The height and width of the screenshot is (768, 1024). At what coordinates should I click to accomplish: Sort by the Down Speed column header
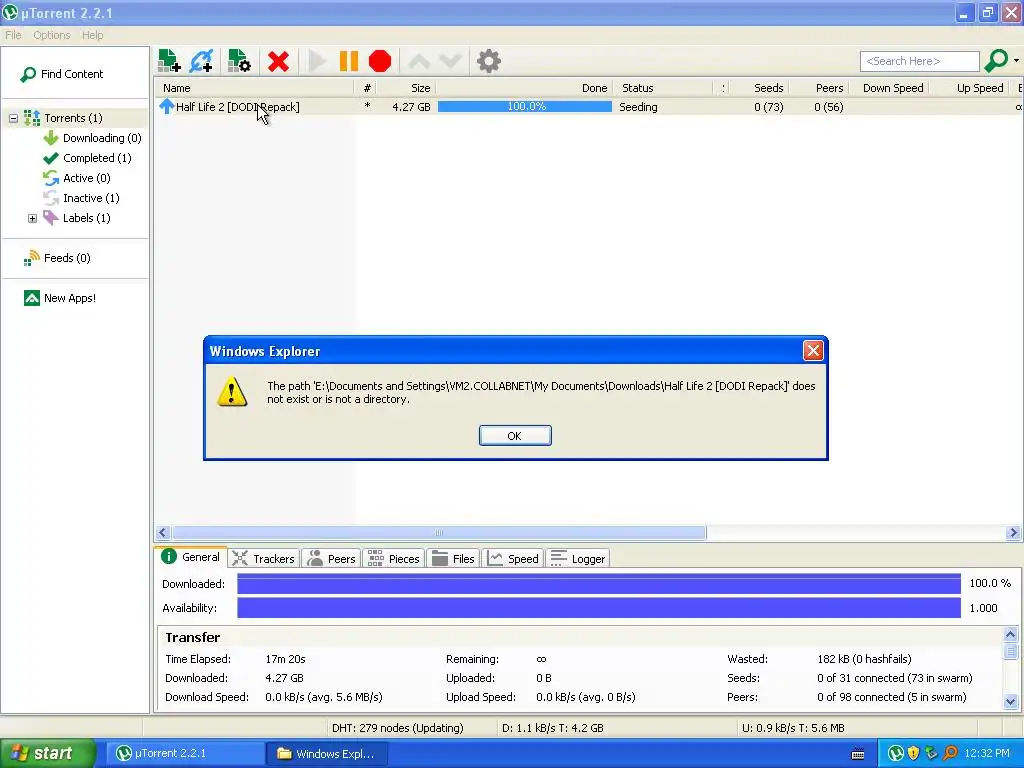pyautogui.click(x=889, y=88)
